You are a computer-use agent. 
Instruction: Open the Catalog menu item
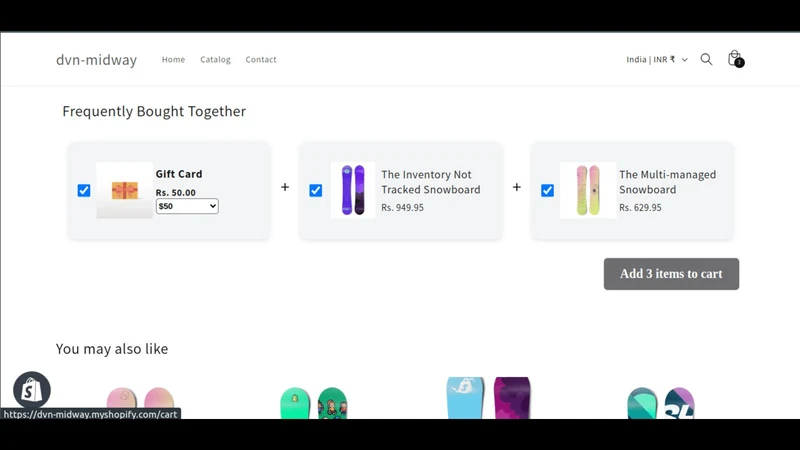click(215, 59)
